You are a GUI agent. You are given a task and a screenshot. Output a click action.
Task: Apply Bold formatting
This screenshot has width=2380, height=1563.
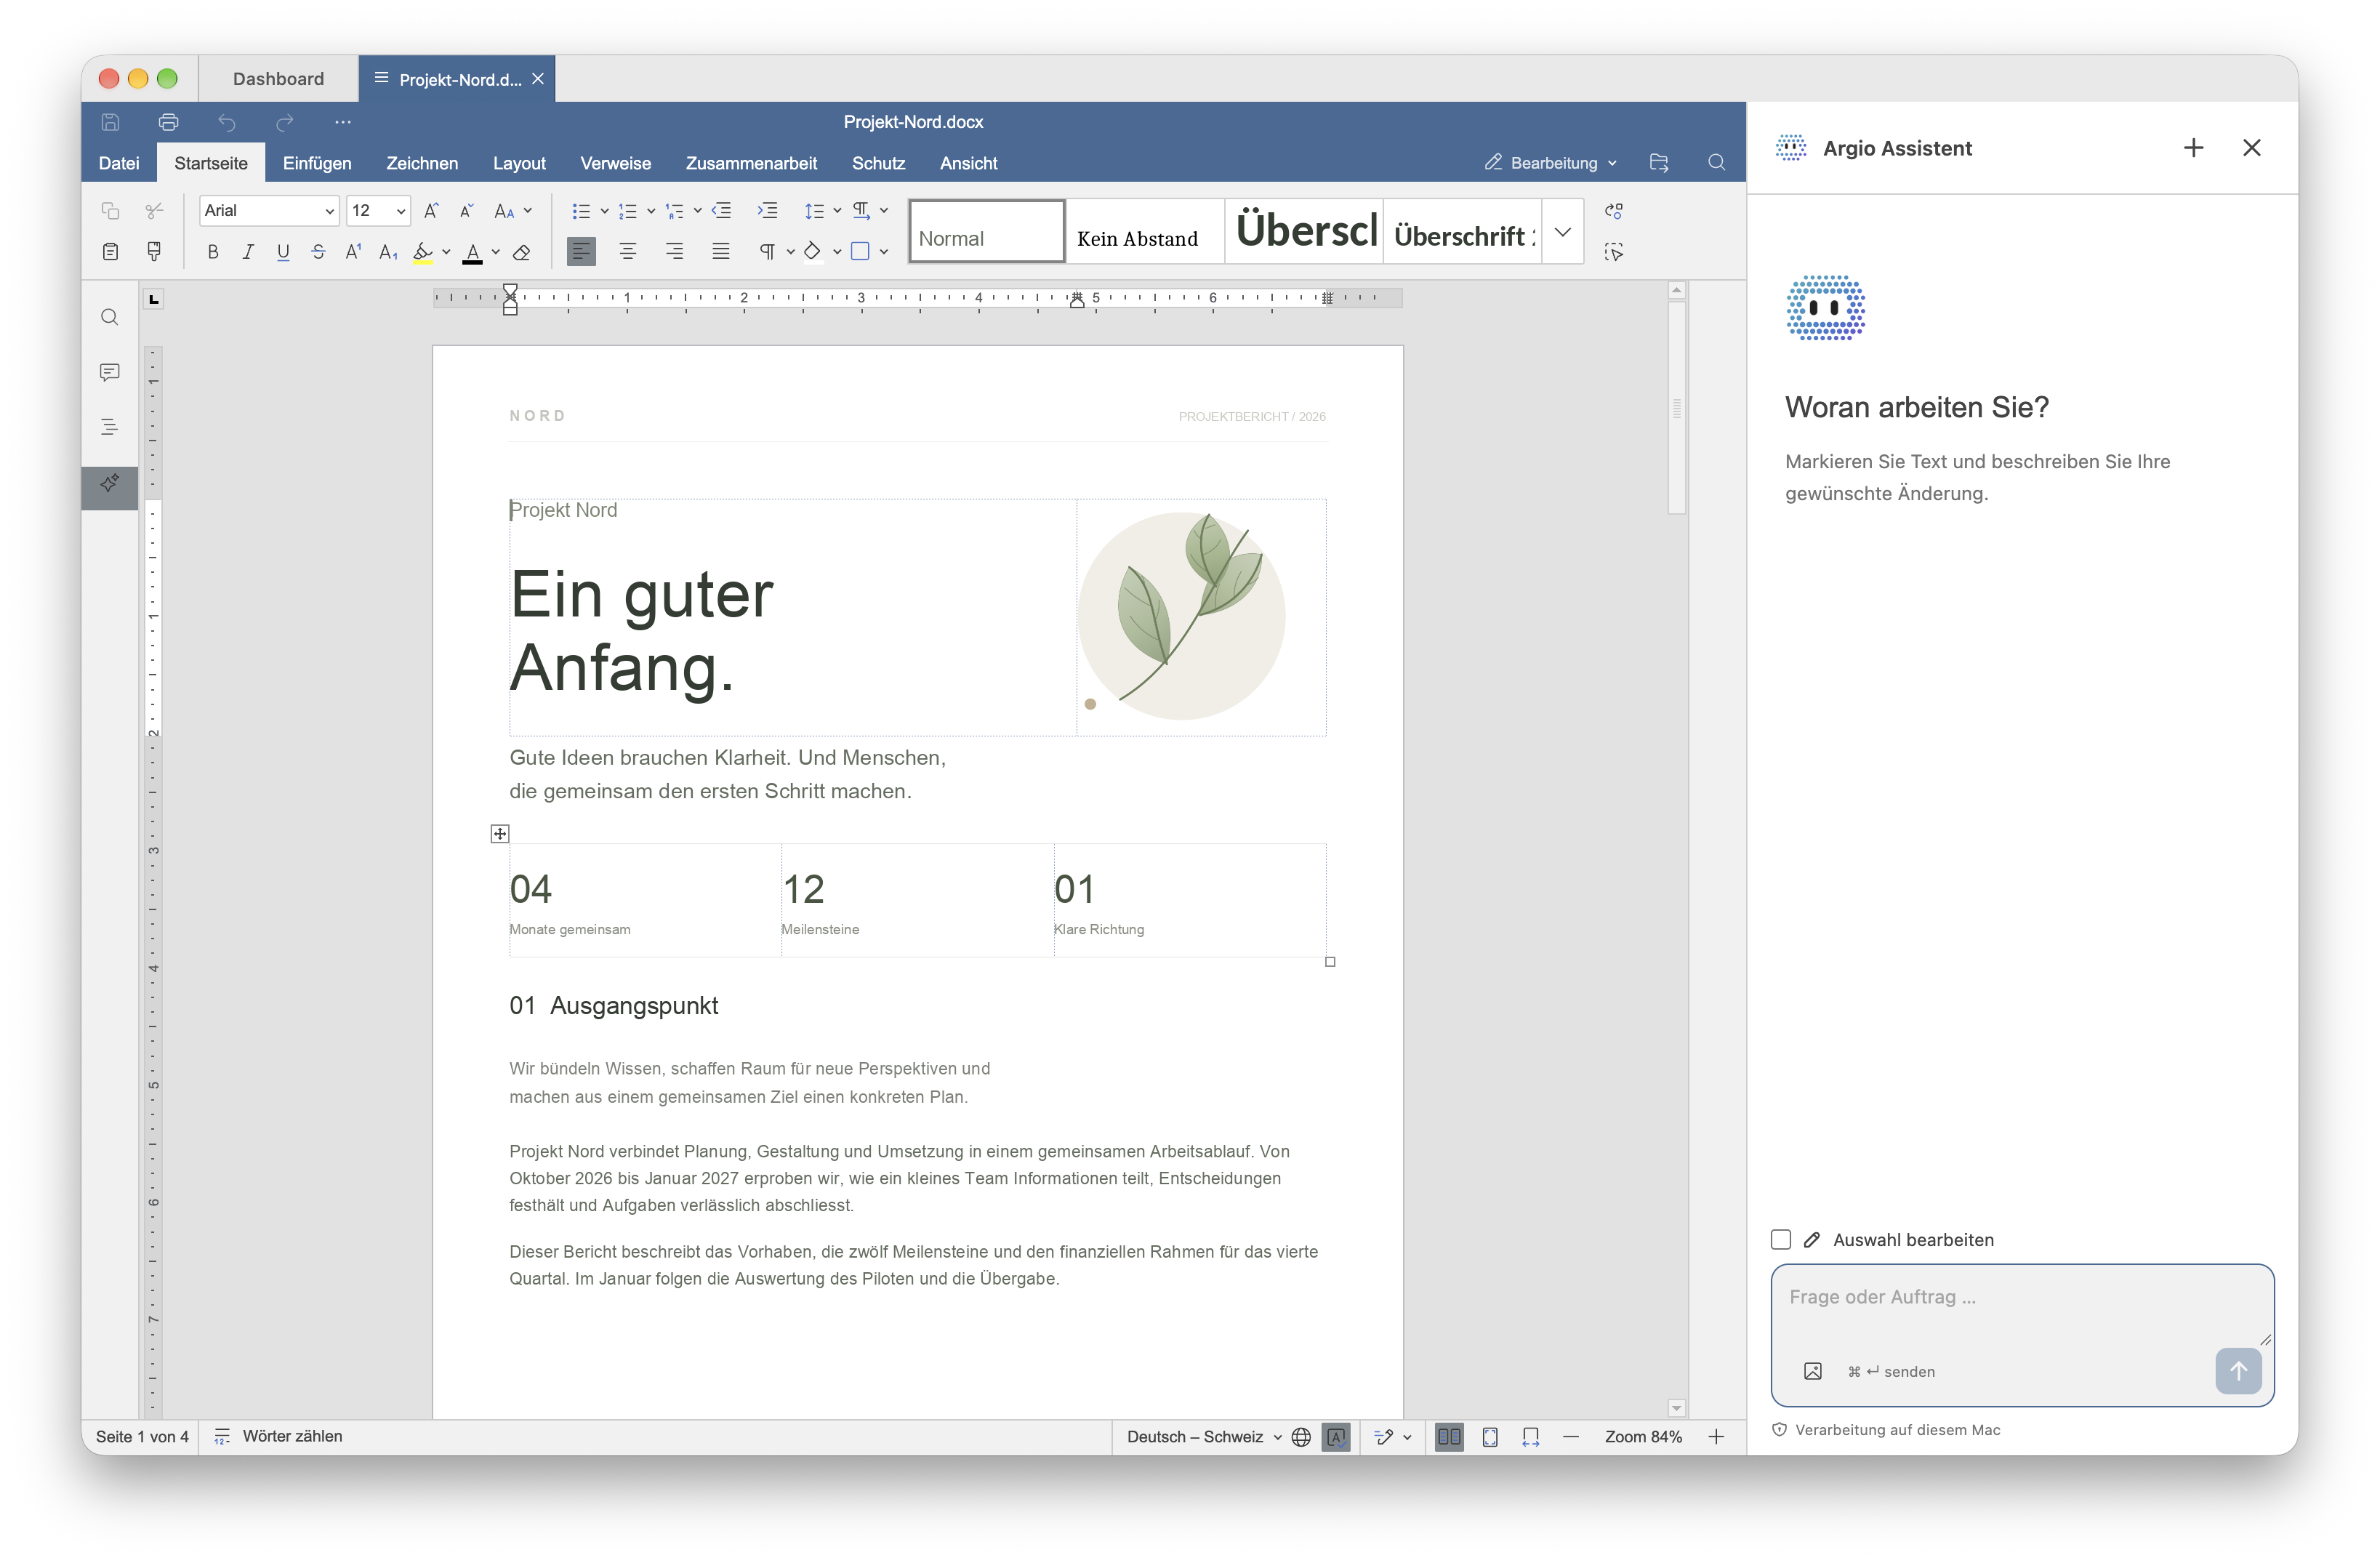[213, 252]
